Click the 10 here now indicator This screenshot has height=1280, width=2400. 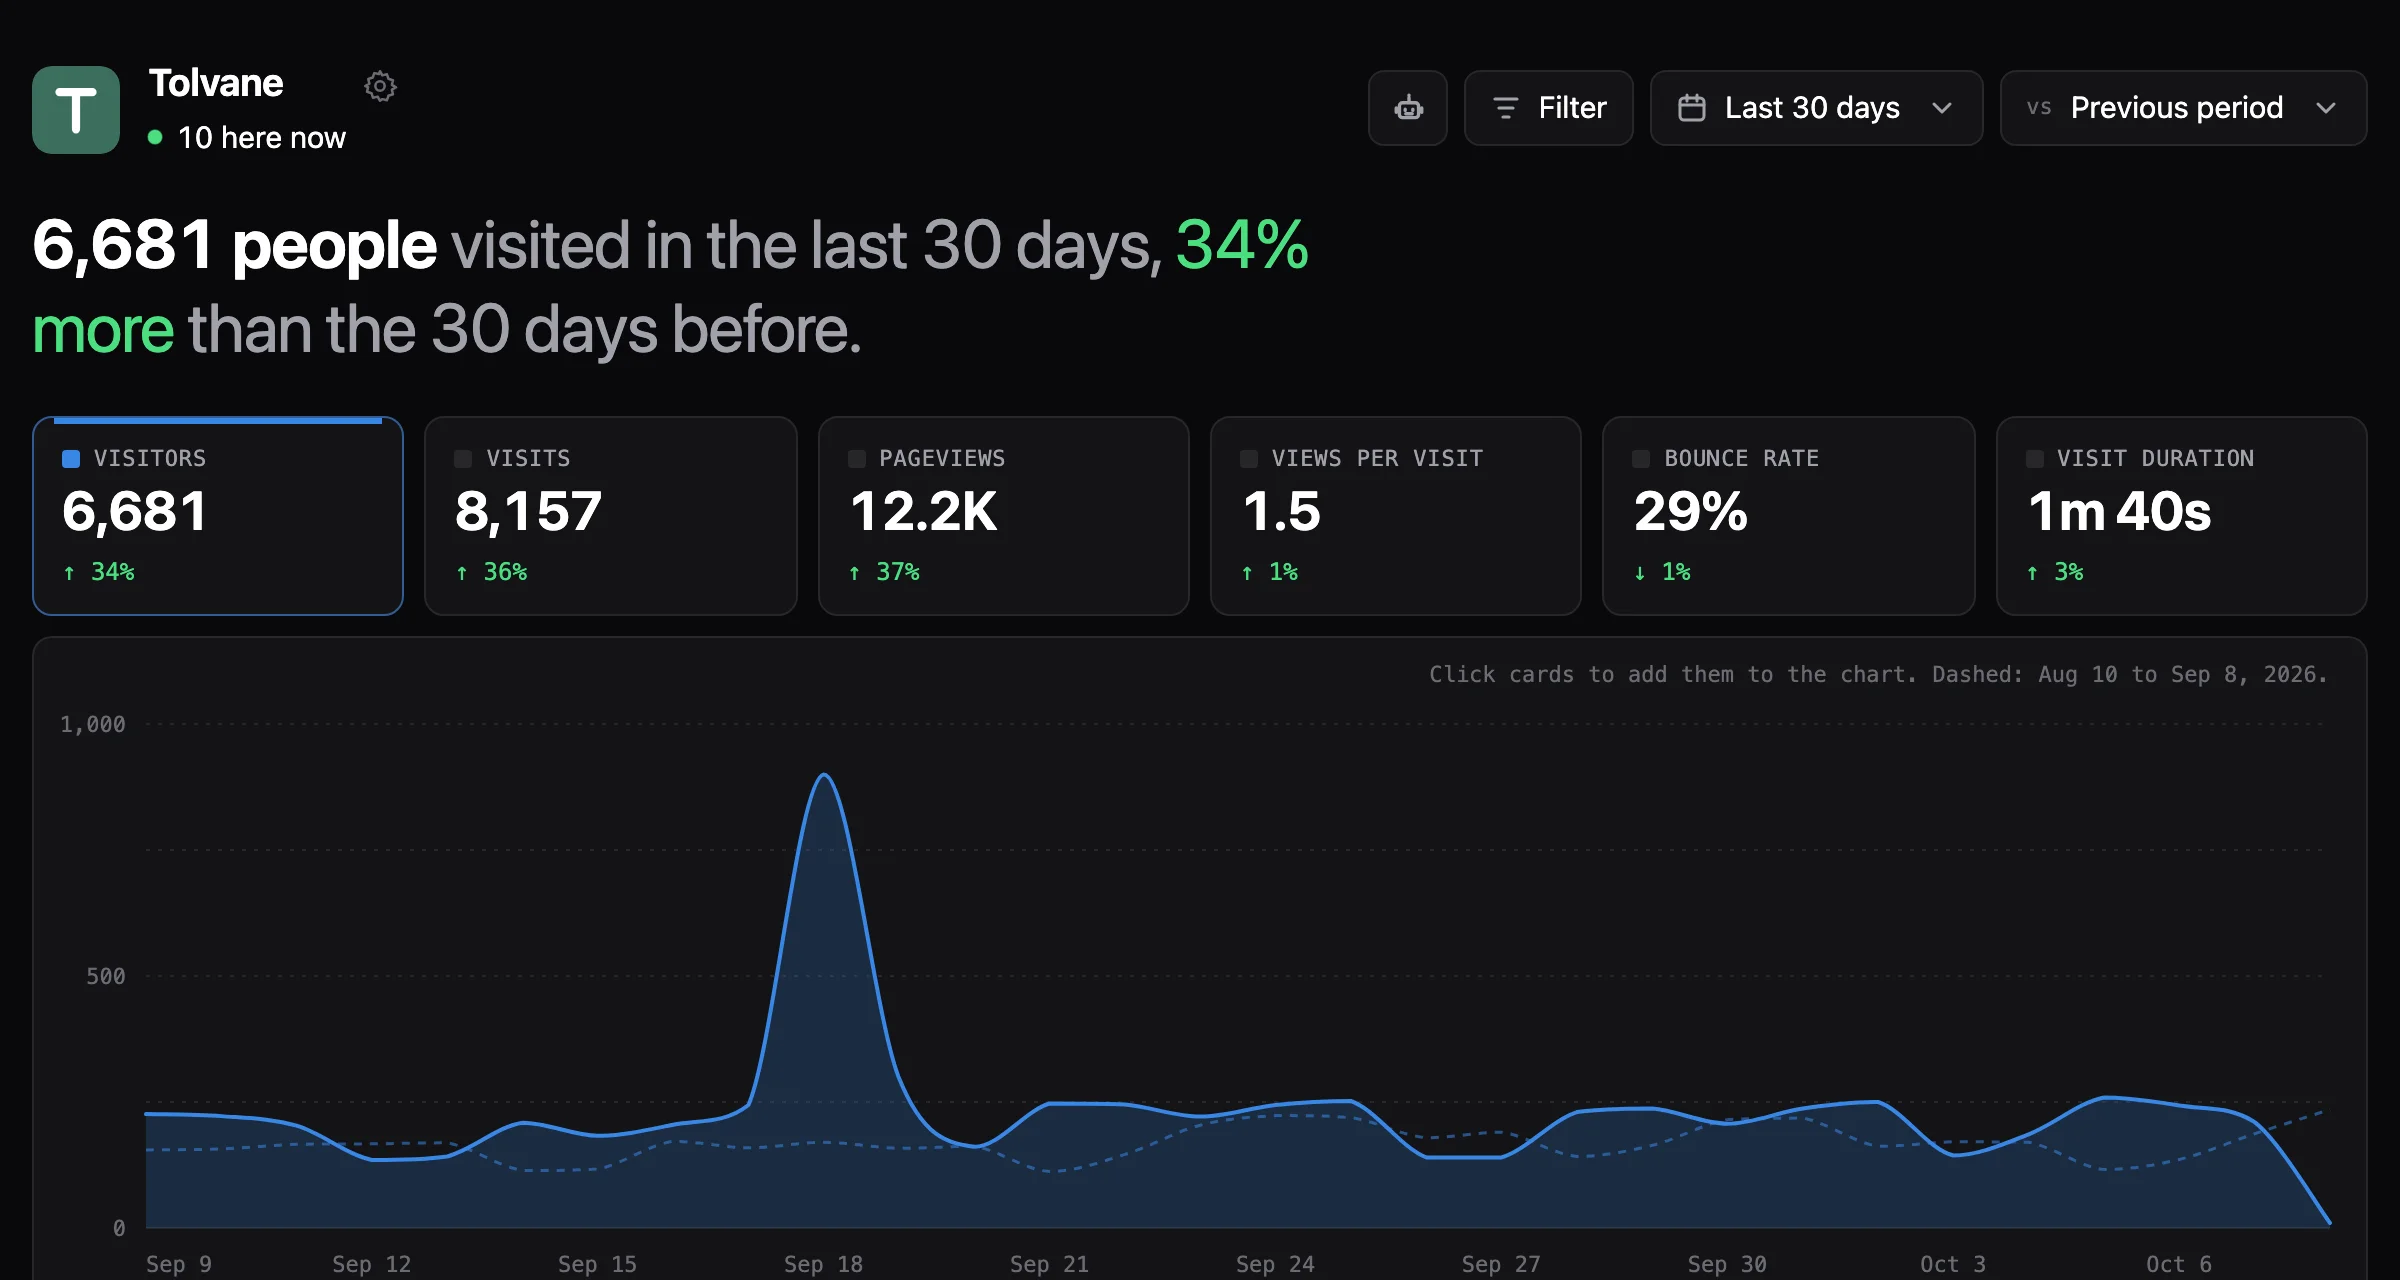(247, 138)
